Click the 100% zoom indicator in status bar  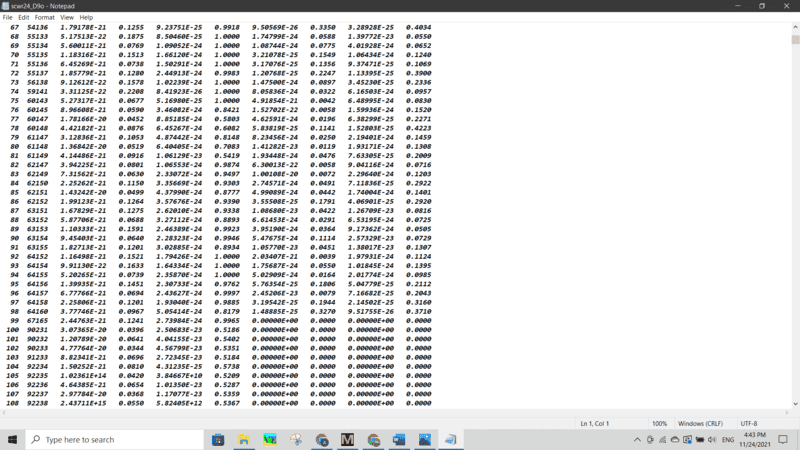tap(659, 424)
